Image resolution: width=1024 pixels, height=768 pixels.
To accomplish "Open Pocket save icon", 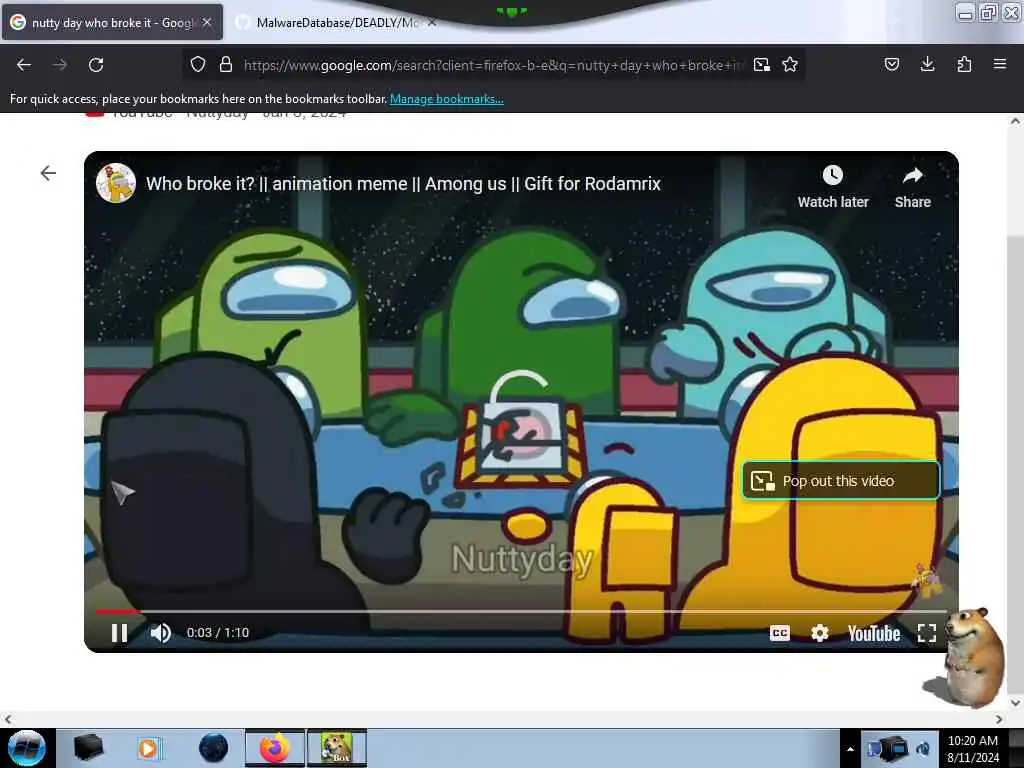I will [x=892, y=64].
